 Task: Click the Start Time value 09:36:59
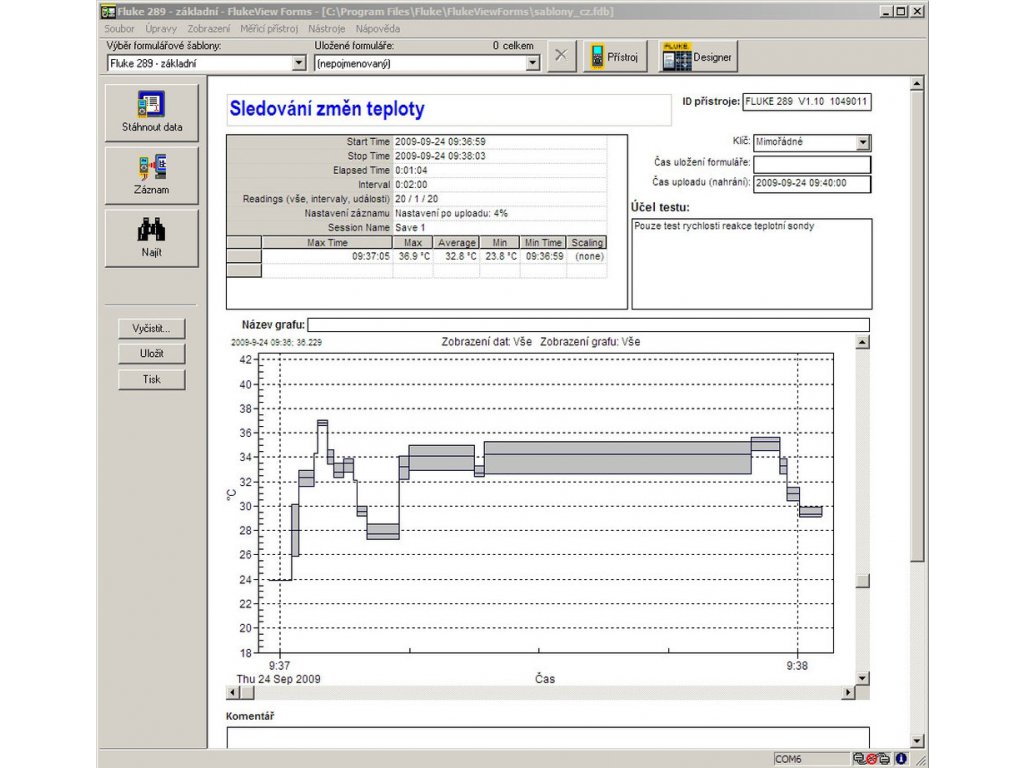pyautogui.click(x=440, y=142)
